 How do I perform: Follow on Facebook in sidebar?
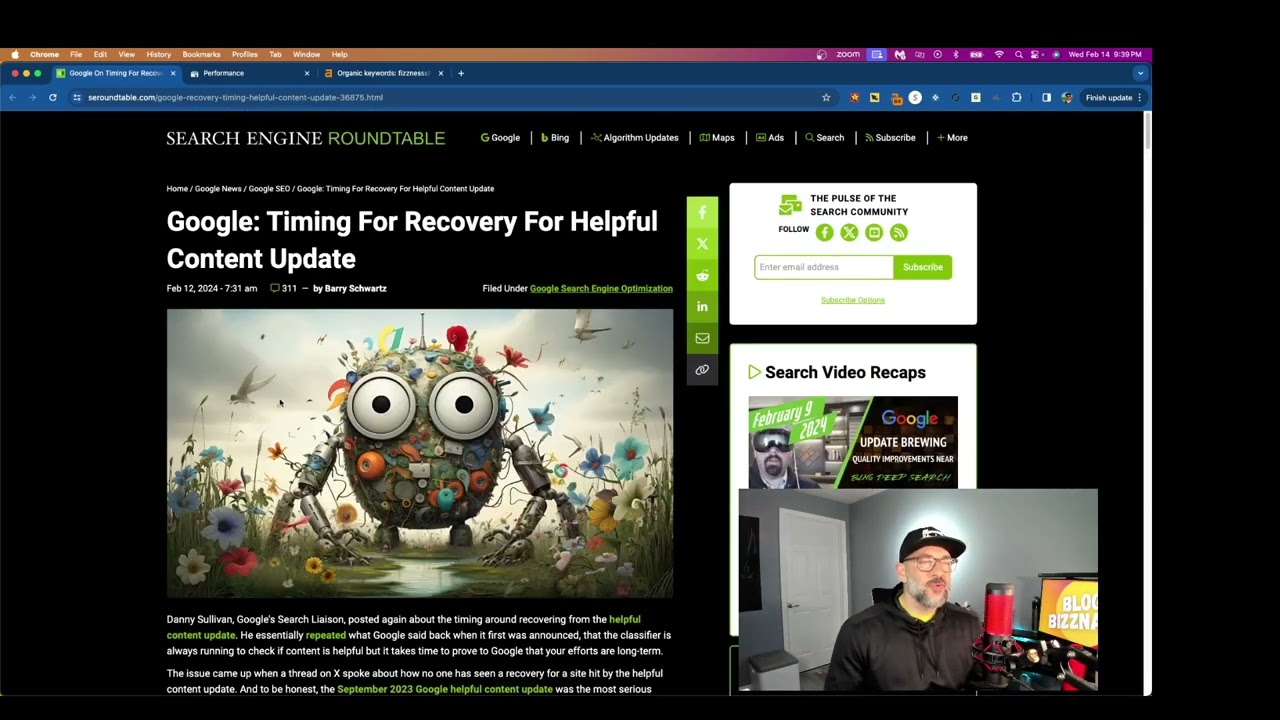[824, 232]
